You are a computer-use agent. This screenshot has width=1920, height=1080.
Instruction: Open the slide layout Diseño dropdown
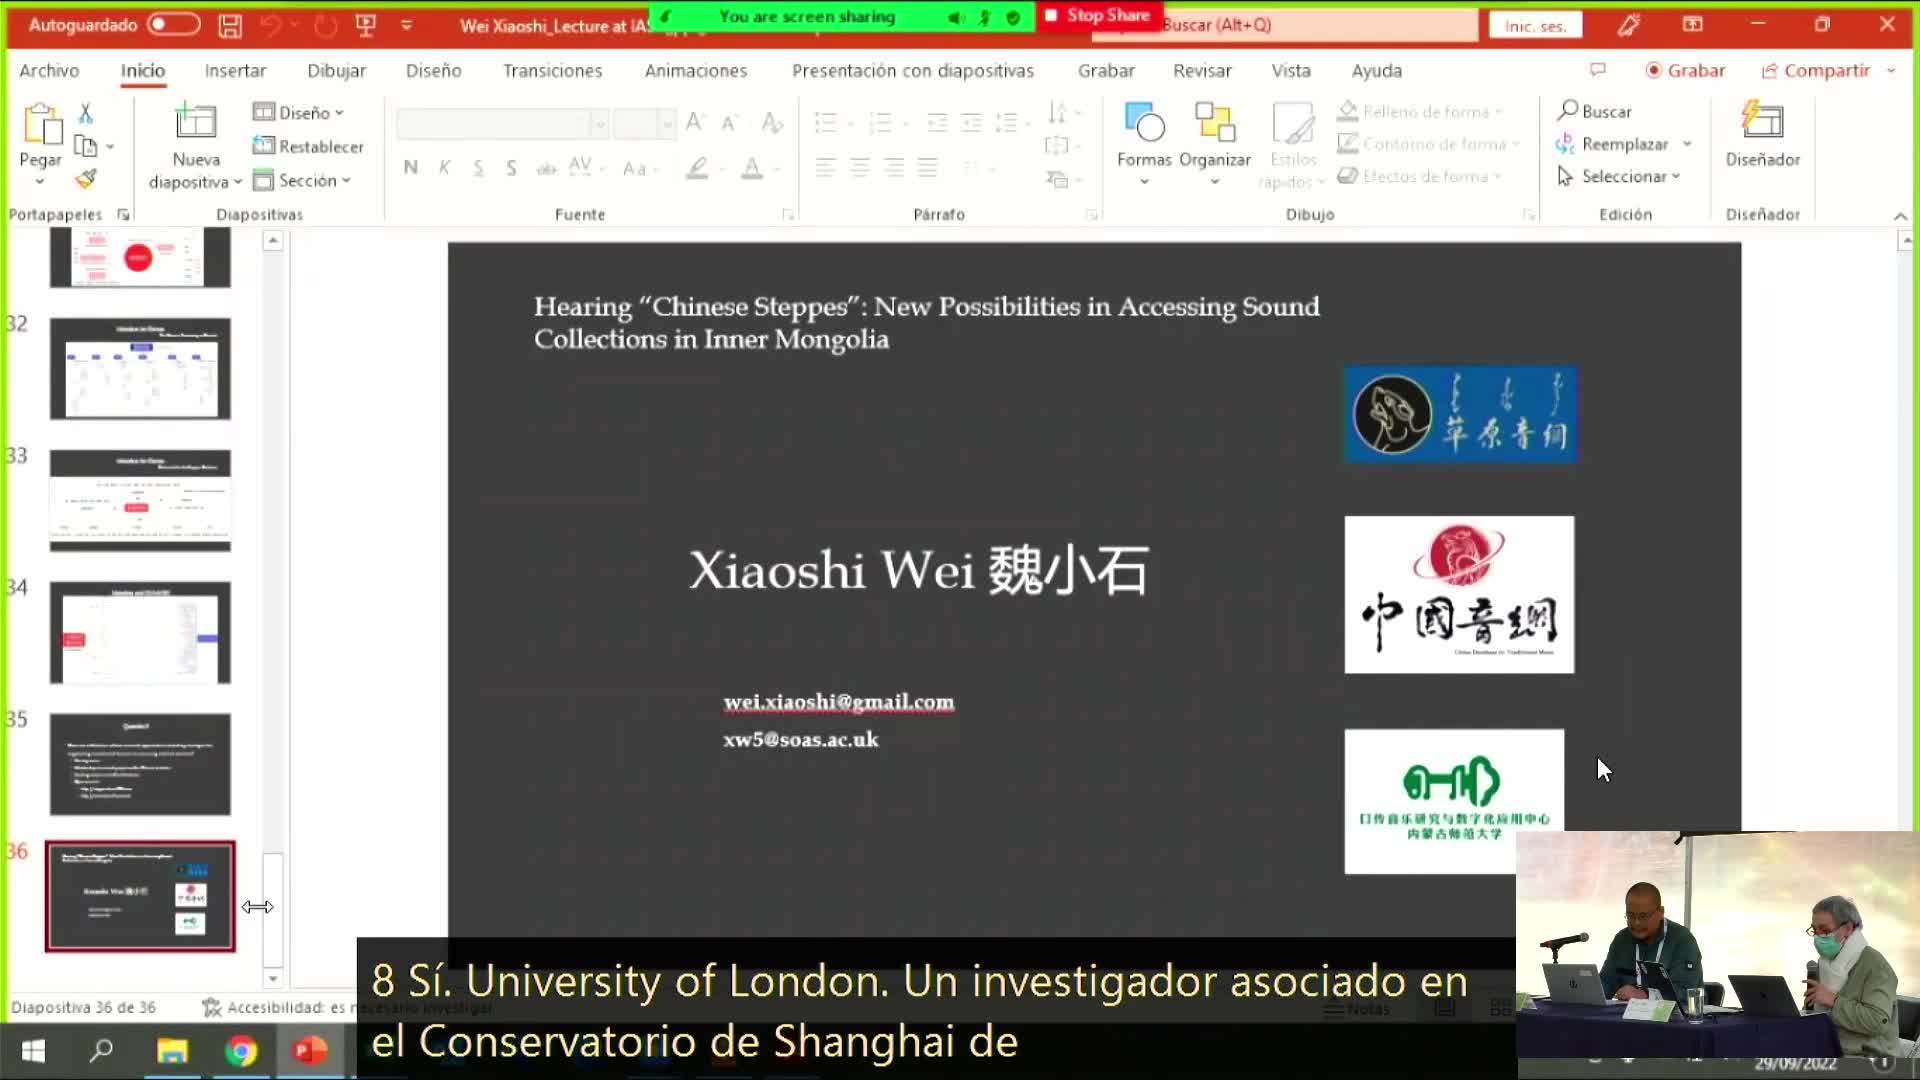pos(298,112)
